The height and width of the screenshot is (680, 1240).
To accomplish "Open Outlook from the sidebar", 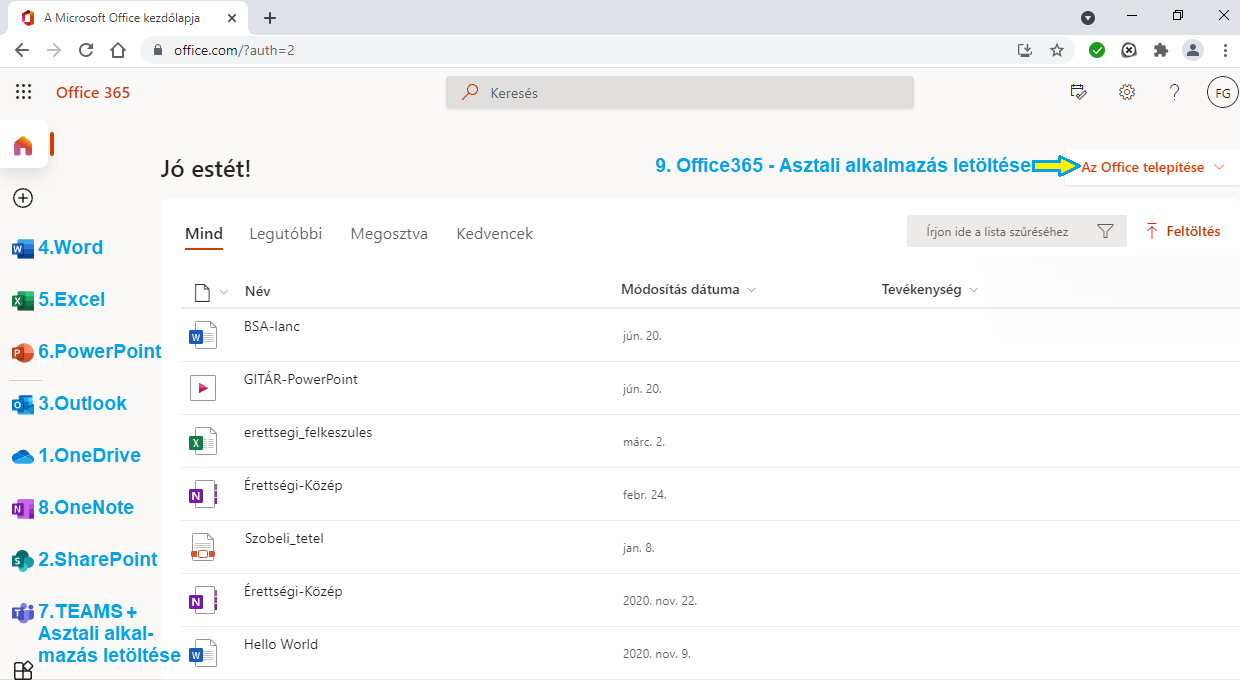I will 22,403.
